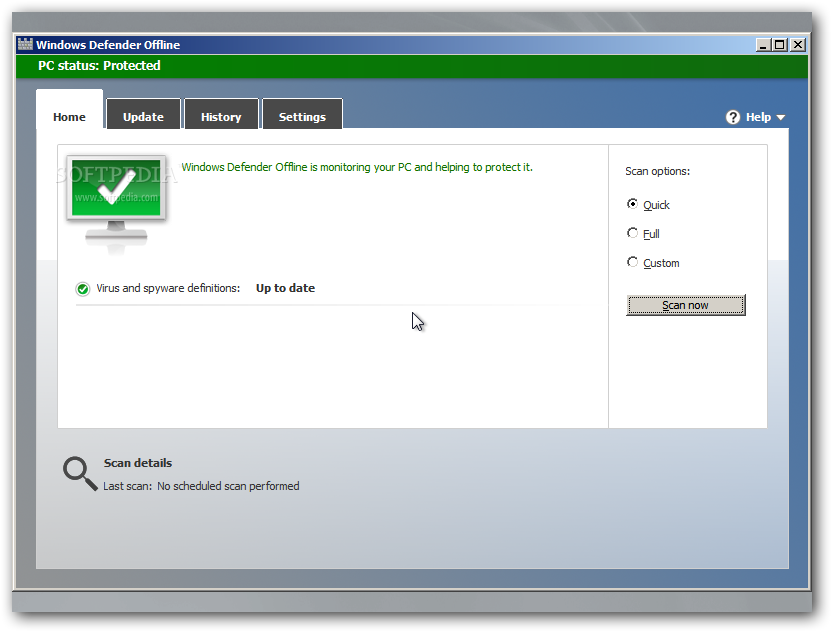Close the Windows Defender Offline window

click(798, 45)
